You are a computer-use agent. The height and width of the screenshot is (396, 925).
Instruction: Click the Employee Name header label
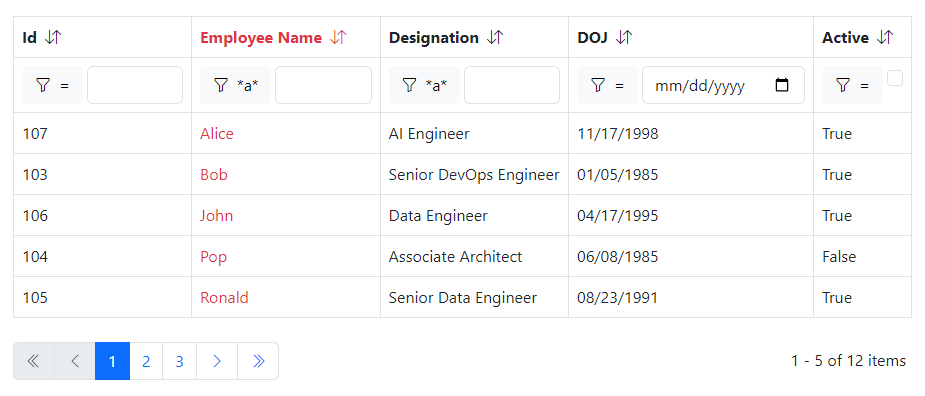[x=261, y=38]
